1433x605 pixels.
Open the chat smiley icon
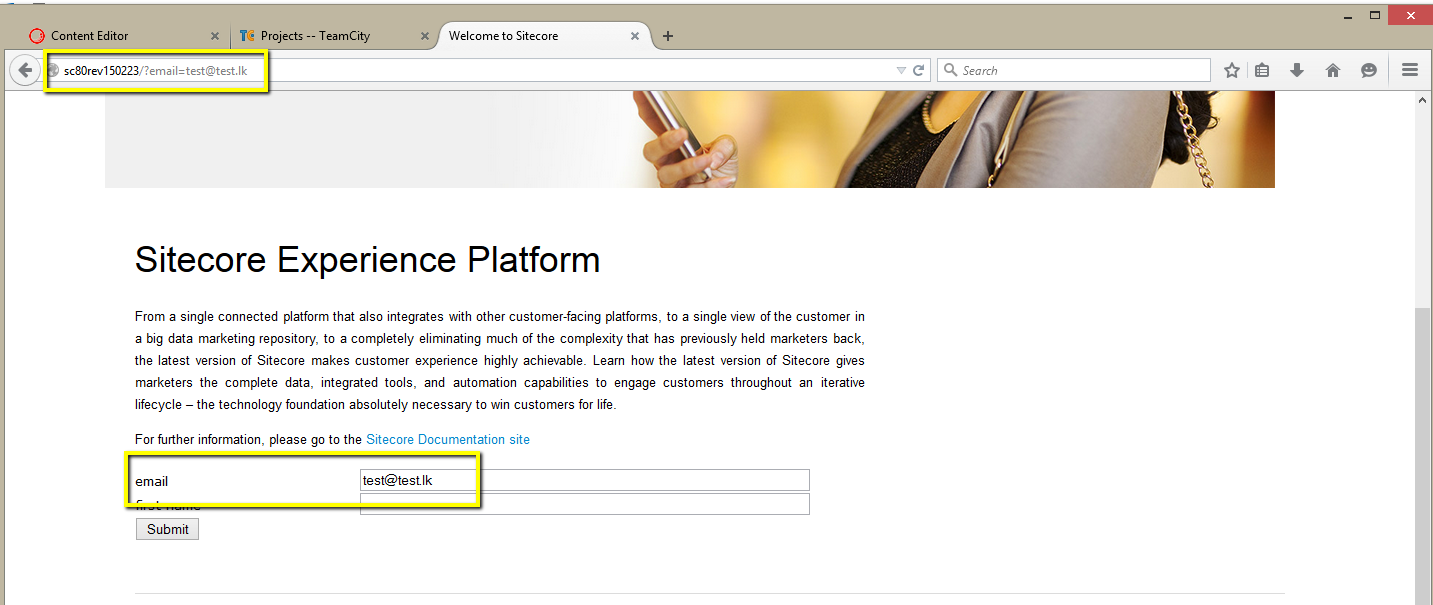tap(1369, 70)
